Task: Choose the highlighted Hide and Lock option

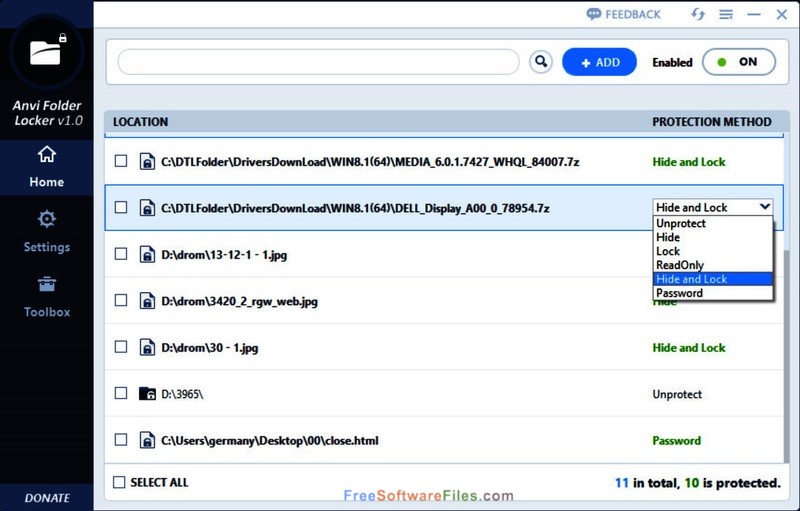Action: pos(713,279)
